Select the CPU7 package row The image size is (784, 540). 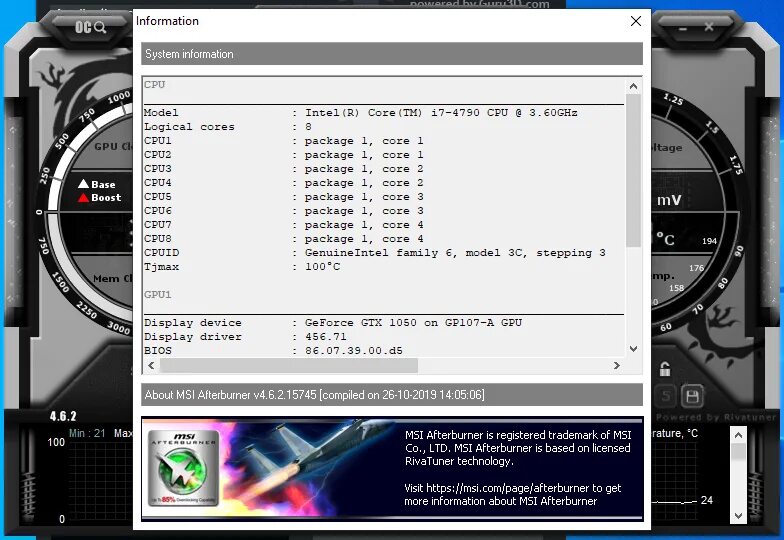click(x=284, y=225)
